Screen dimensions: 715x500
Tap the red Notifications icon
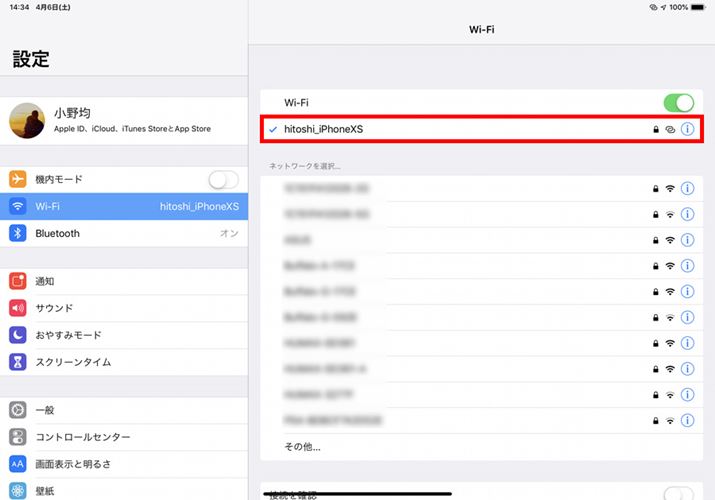tap(17, 281)
